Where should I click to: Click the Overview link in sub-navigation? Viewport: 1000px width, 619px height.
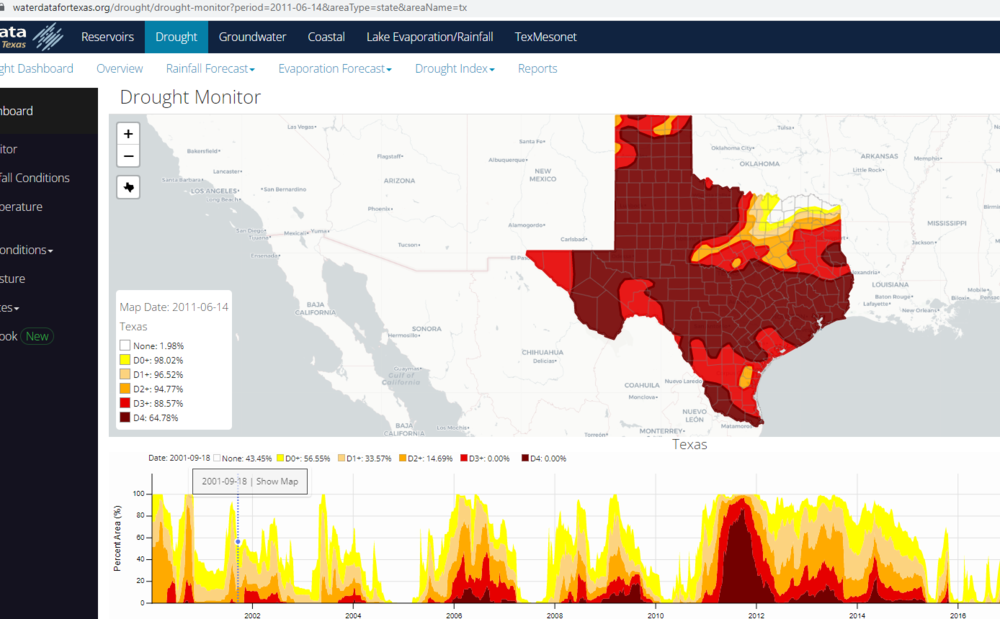119,69
